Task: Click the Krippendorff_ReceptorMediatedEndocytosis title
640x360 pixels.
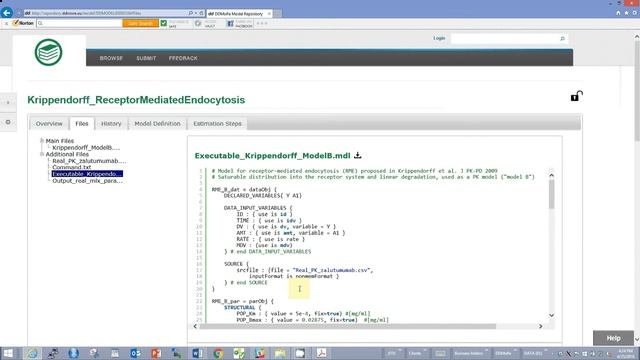Action: (x=136, y=100)
